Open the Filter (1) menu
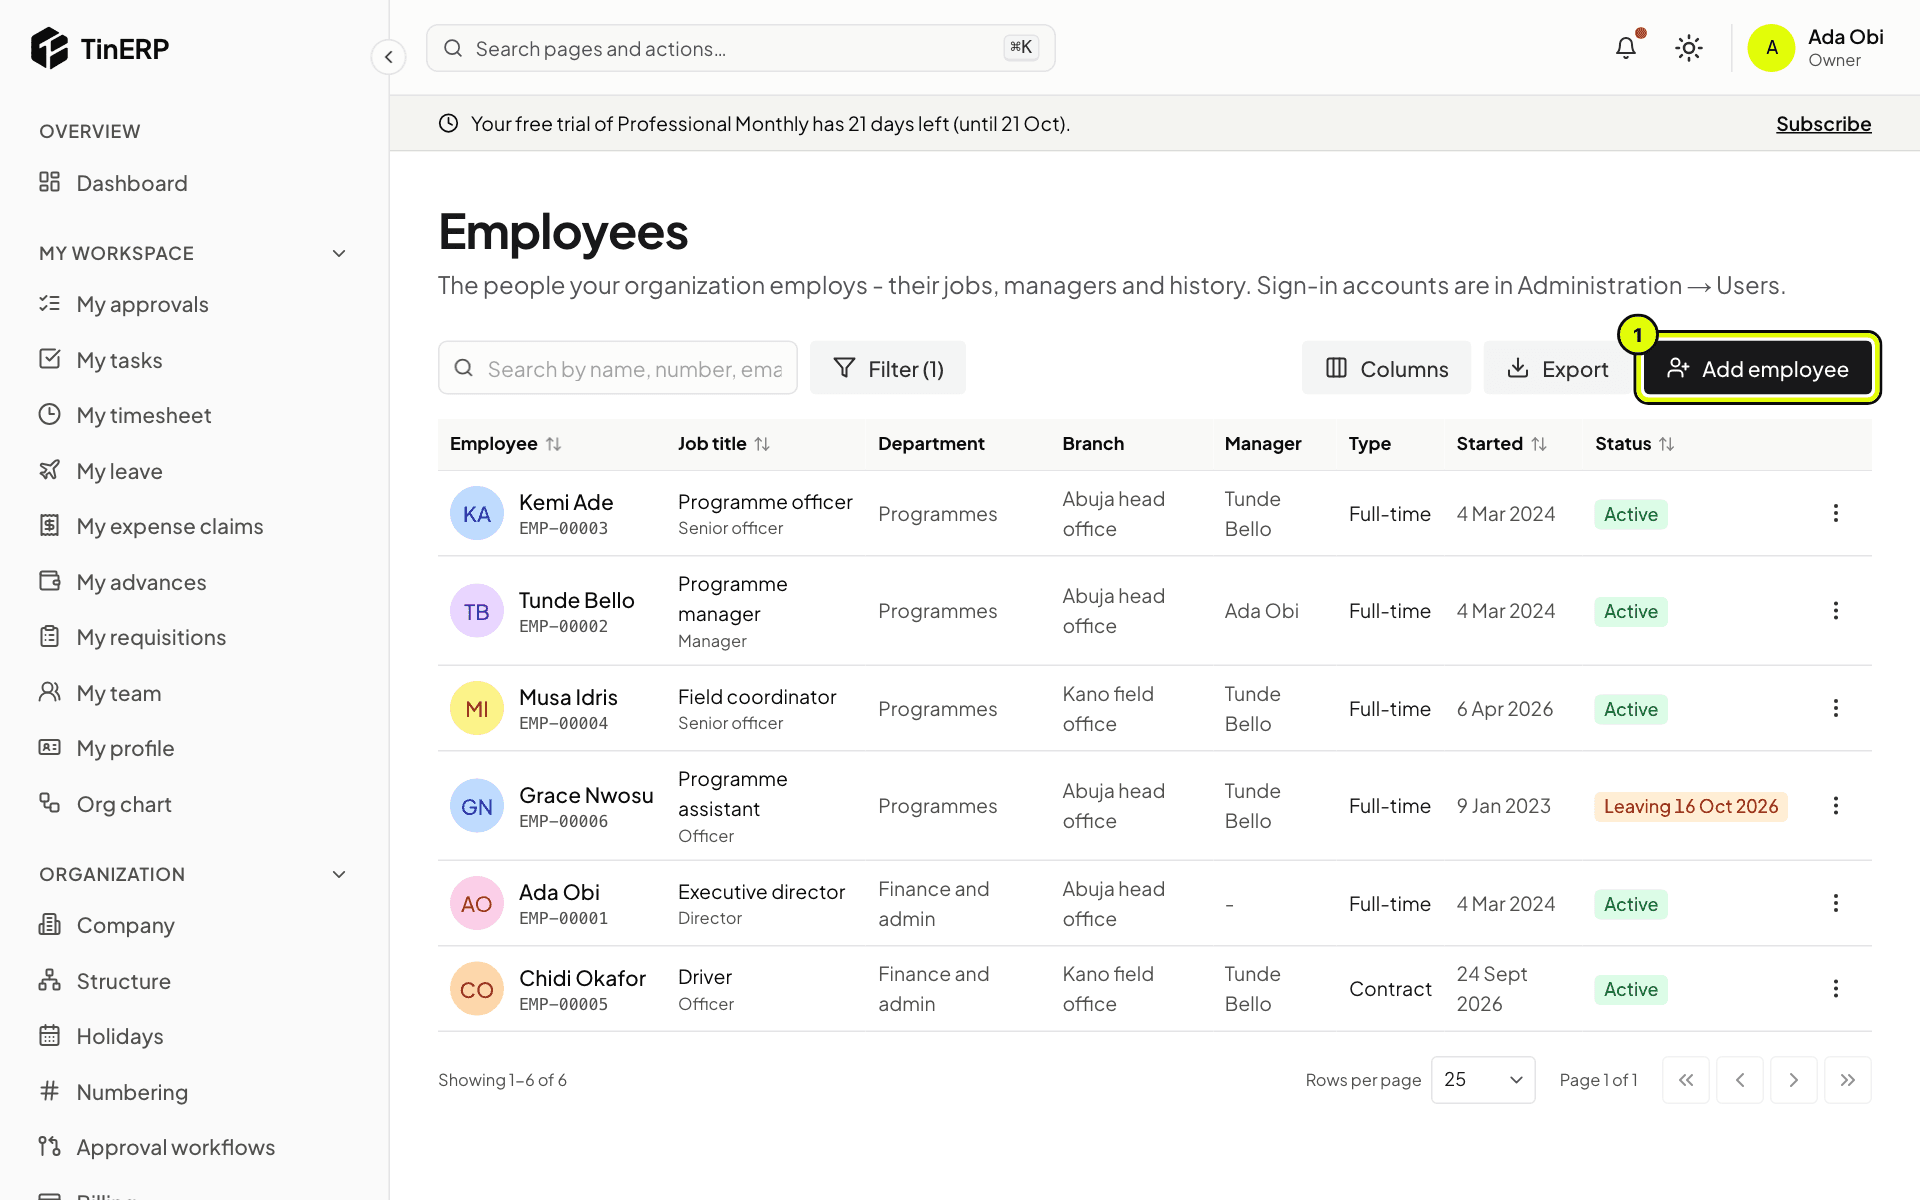The image size is (1920, 1200). pos(888,368)
